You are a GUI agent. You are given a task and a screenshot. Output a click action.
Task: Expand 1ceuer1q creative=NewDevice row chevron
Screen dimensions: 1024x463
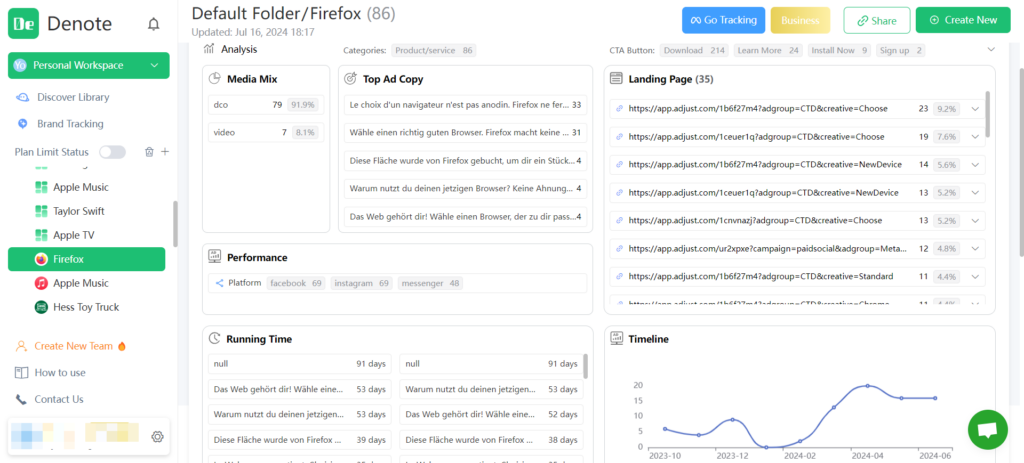pos(975,193)
